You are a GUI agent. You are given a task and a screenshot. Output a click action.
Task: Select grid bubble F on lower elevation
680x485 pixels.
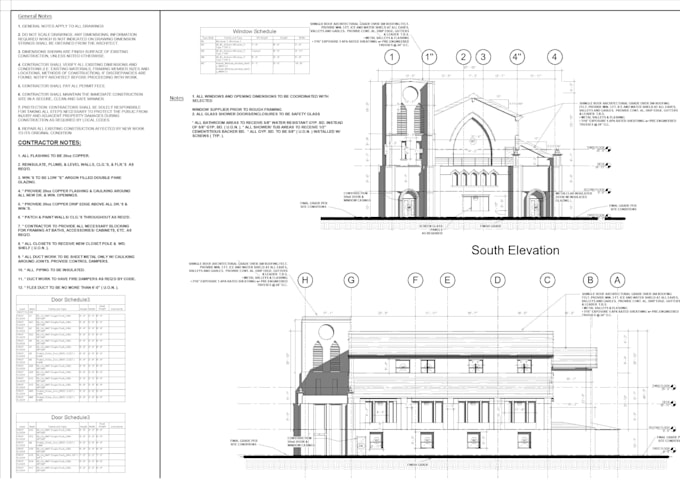click(x=415, y=280)
